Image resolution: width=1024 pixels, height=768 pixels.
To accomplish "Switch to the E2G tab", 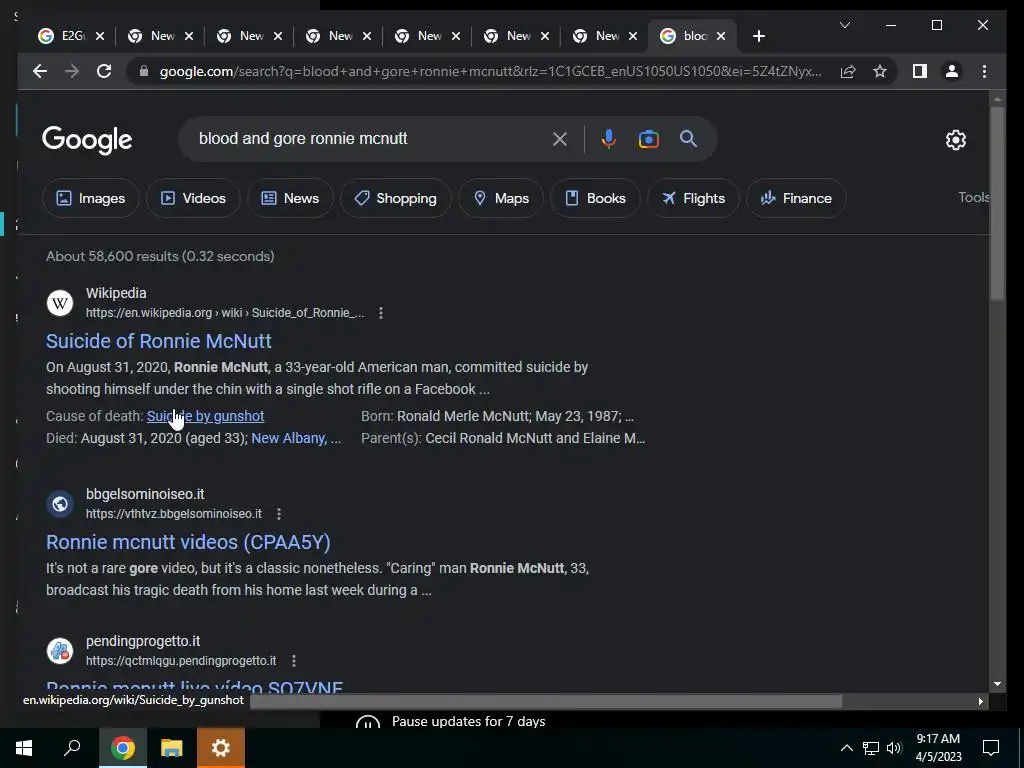I will point(65,36).
